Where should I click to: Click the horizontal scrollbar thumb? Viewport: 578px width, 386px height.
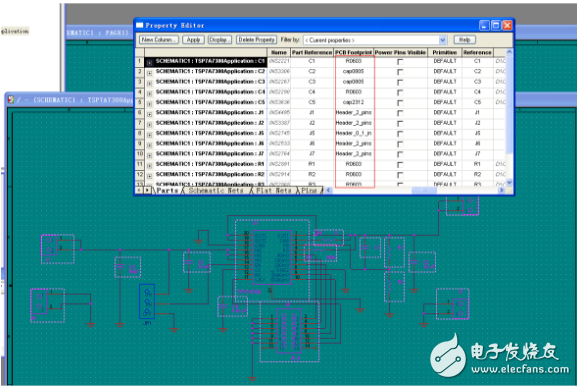[424, 190]
